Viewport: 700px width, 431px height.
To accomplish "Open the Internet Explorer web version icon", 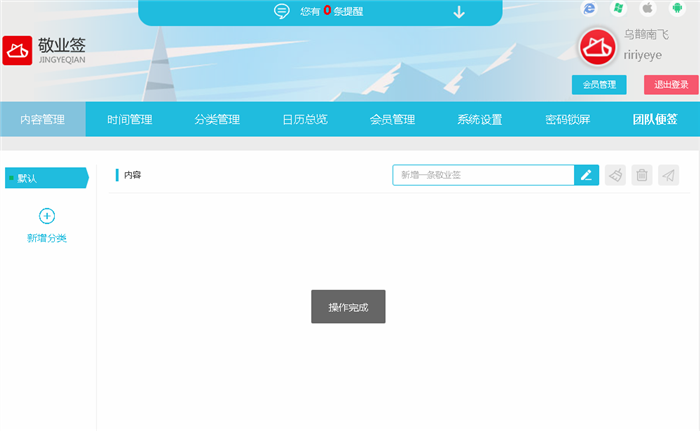I will (589, 8).
